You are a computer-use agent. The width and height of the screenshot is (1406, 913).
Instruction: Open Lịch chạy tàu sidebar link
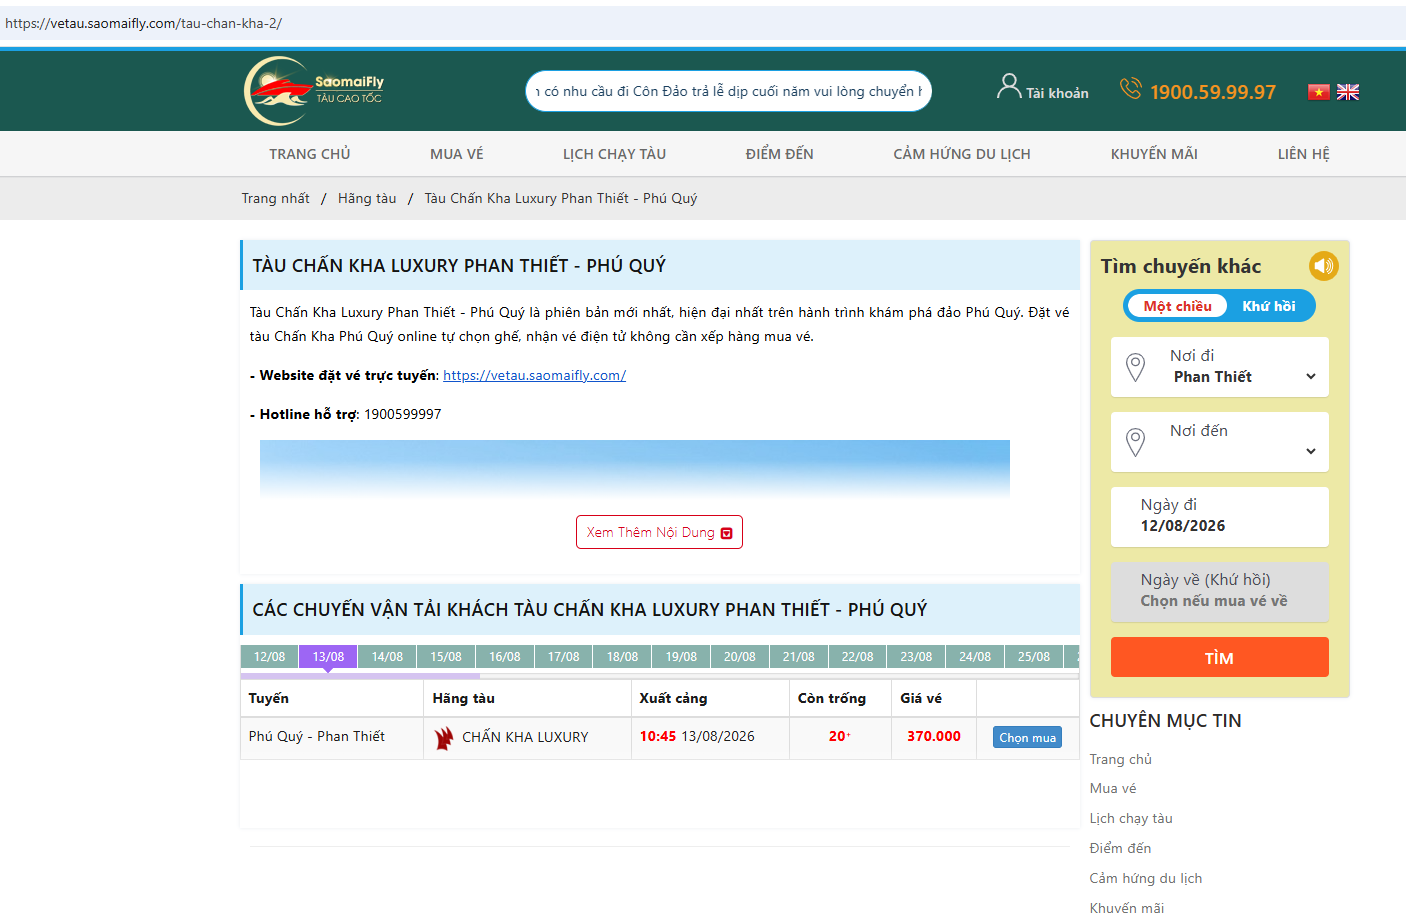click(x=1131, y=818)
